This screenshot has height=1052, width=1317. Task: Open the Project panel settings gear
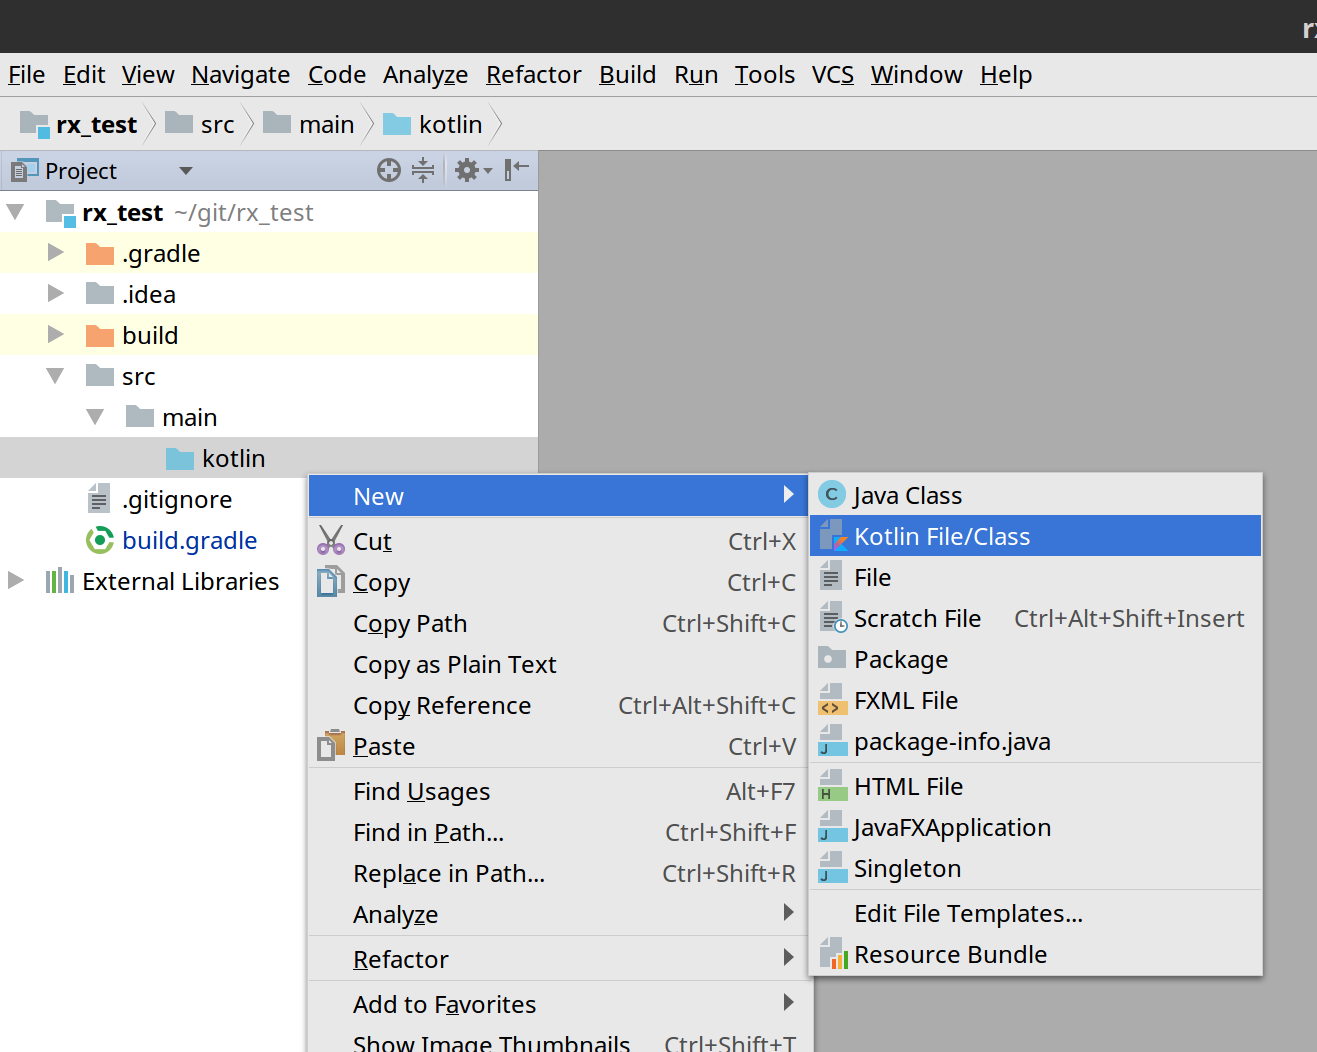(467, 170)
